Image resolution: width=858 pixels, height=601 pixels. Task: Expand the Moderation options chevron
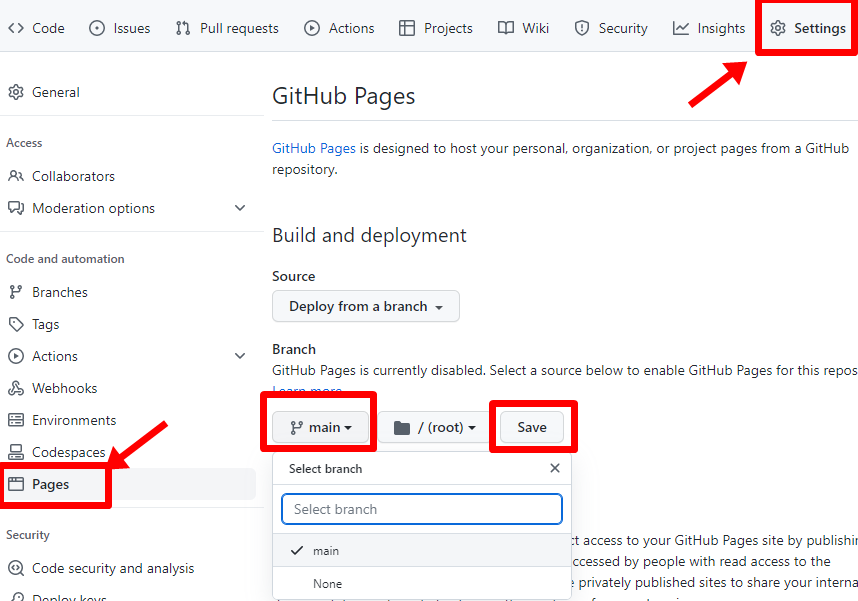point(240,208)
